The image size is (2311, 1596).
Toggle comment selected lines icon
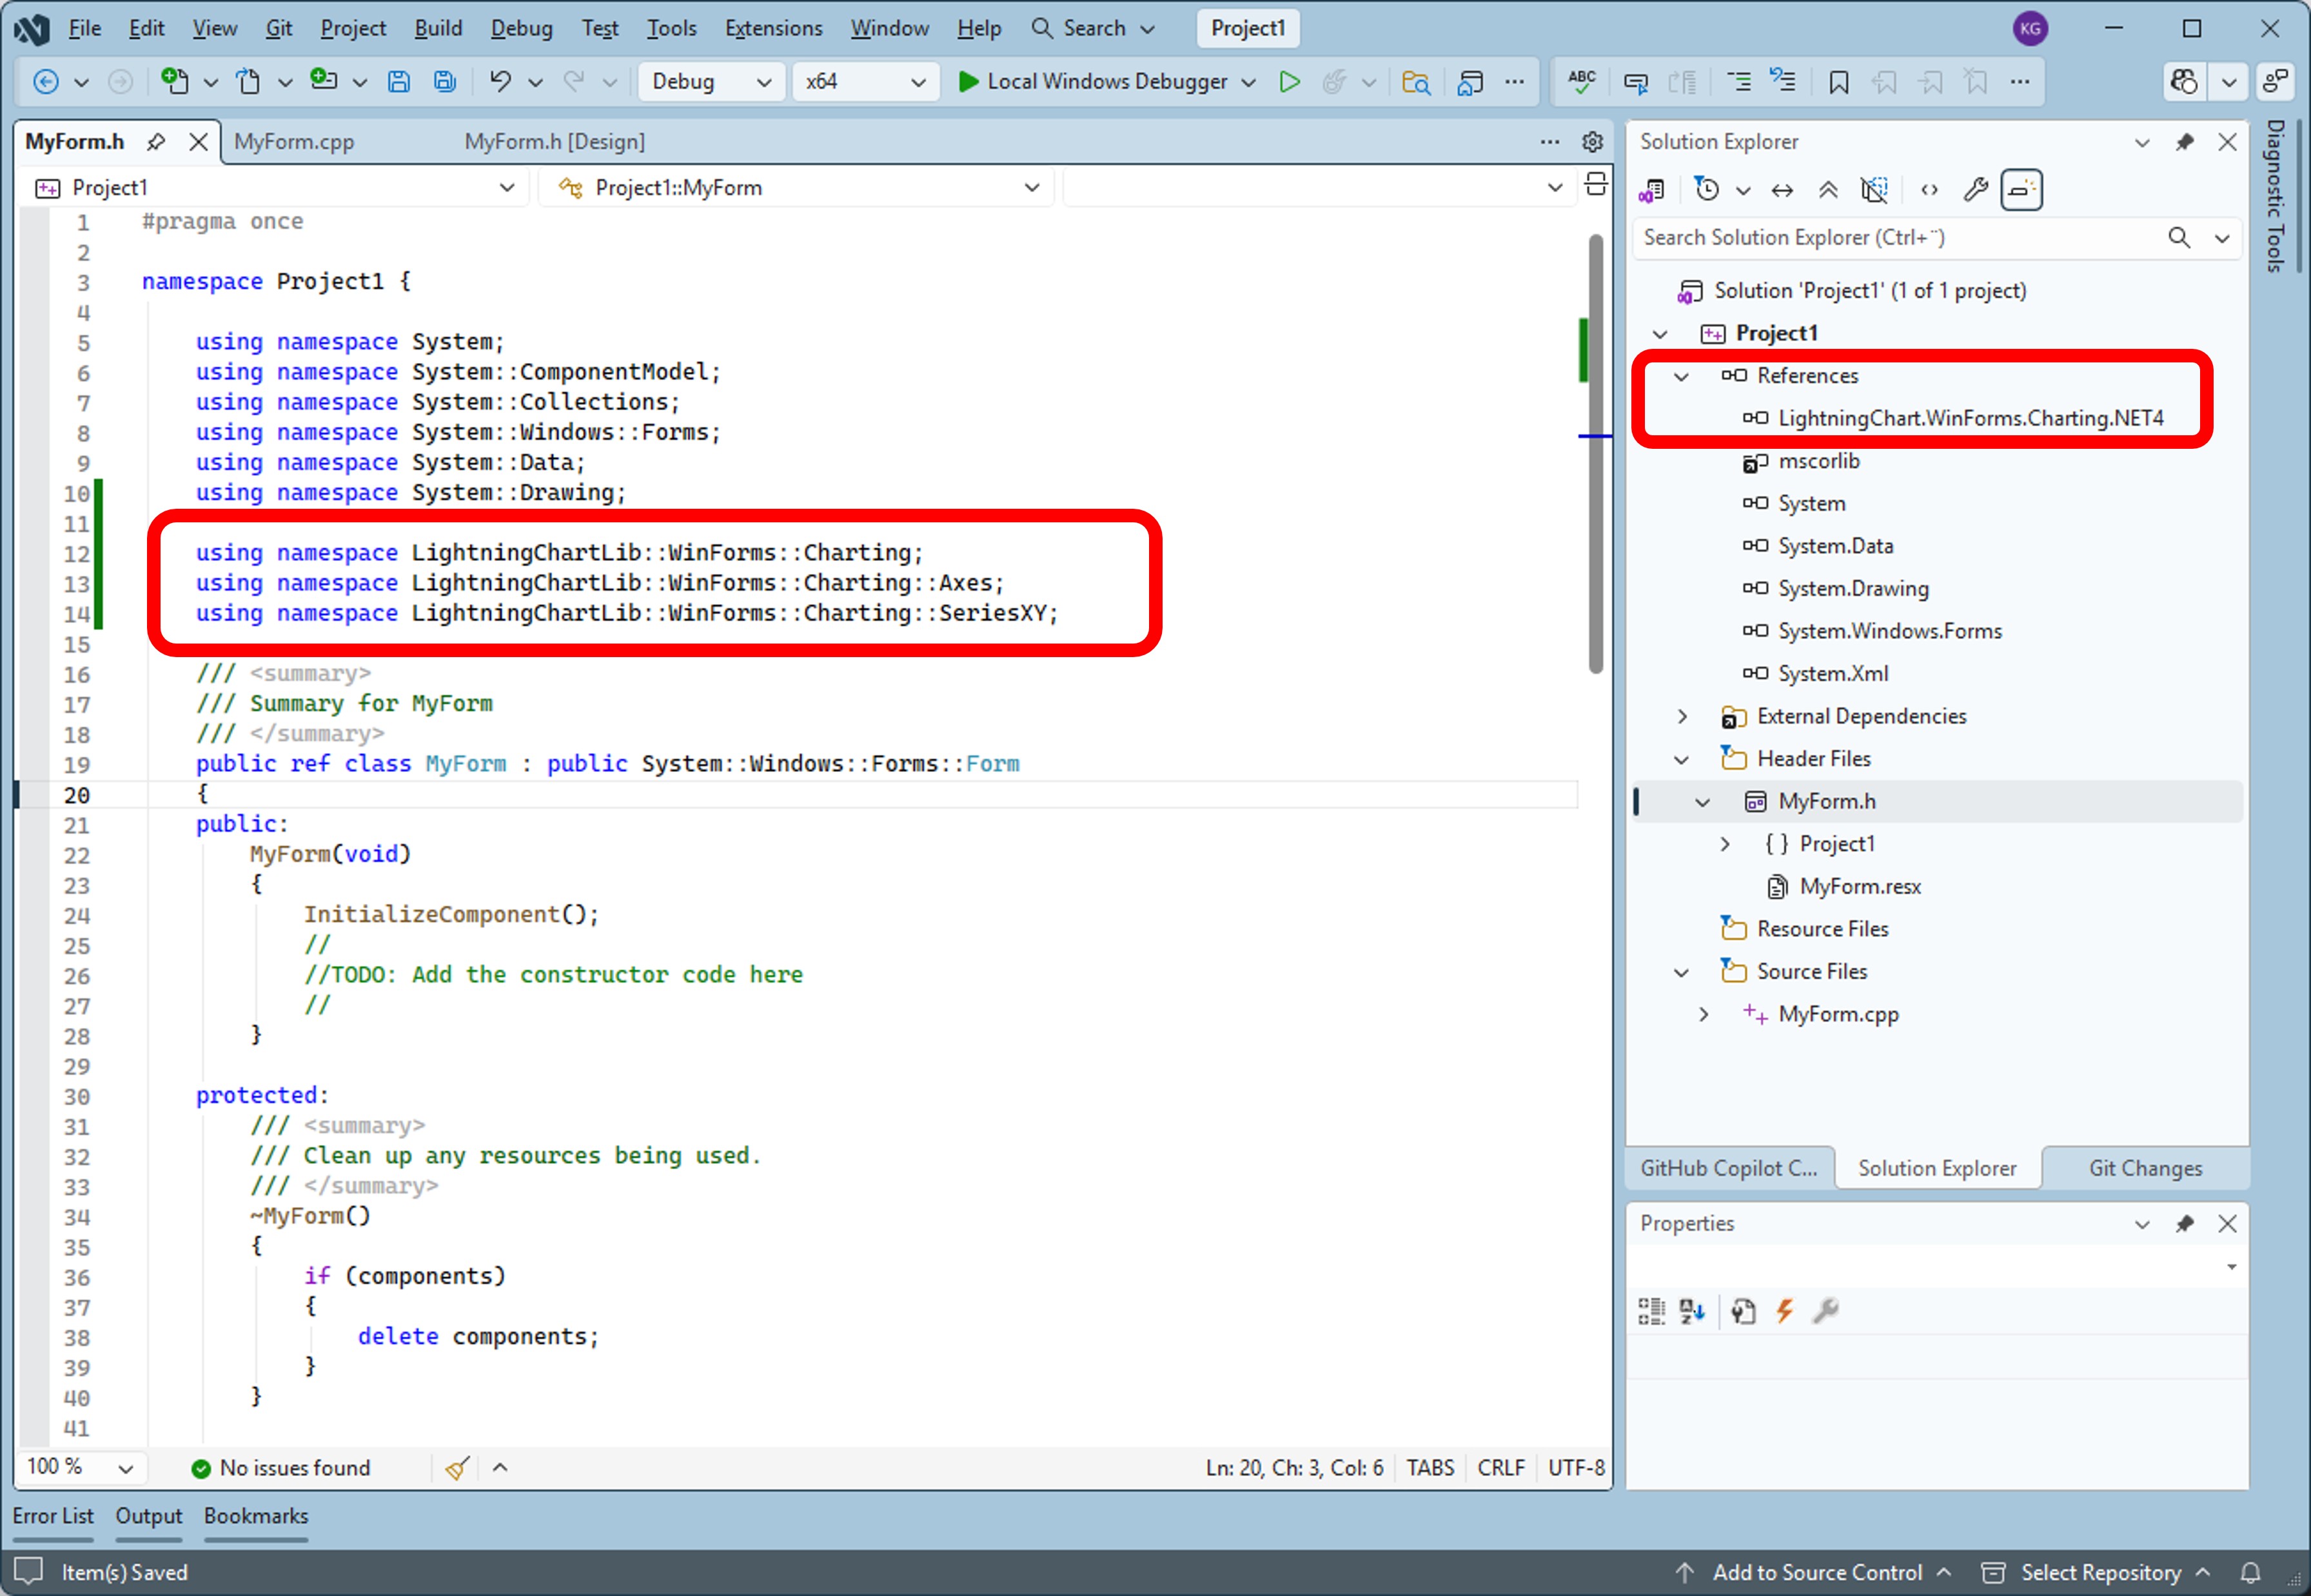(1740, 81)
